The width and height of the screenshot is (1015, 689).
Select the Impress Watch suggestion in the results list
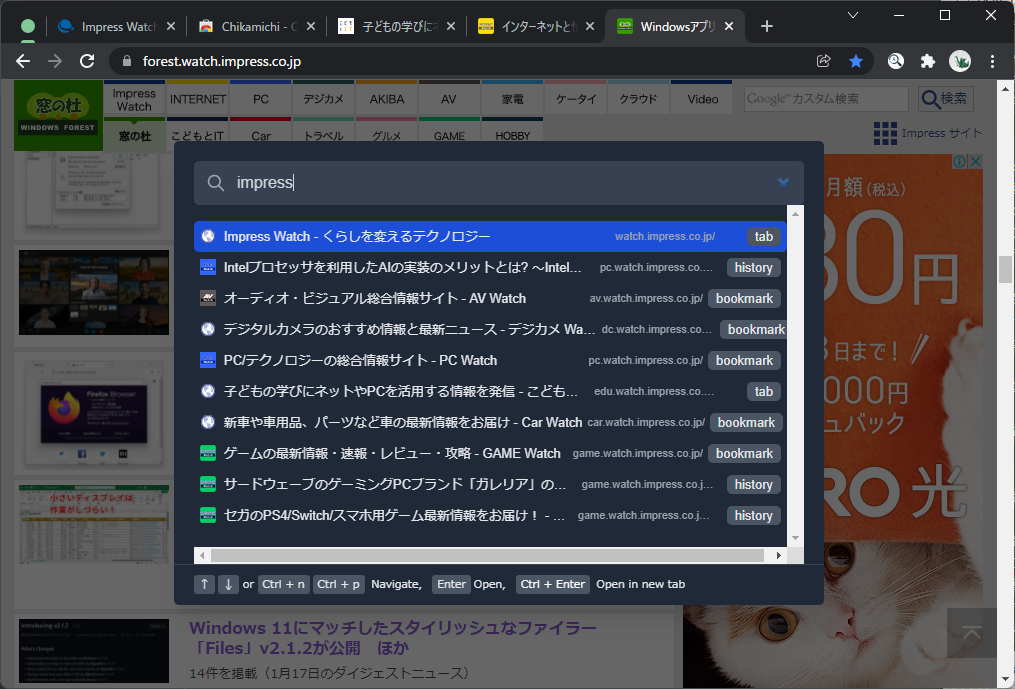point(400,236)
